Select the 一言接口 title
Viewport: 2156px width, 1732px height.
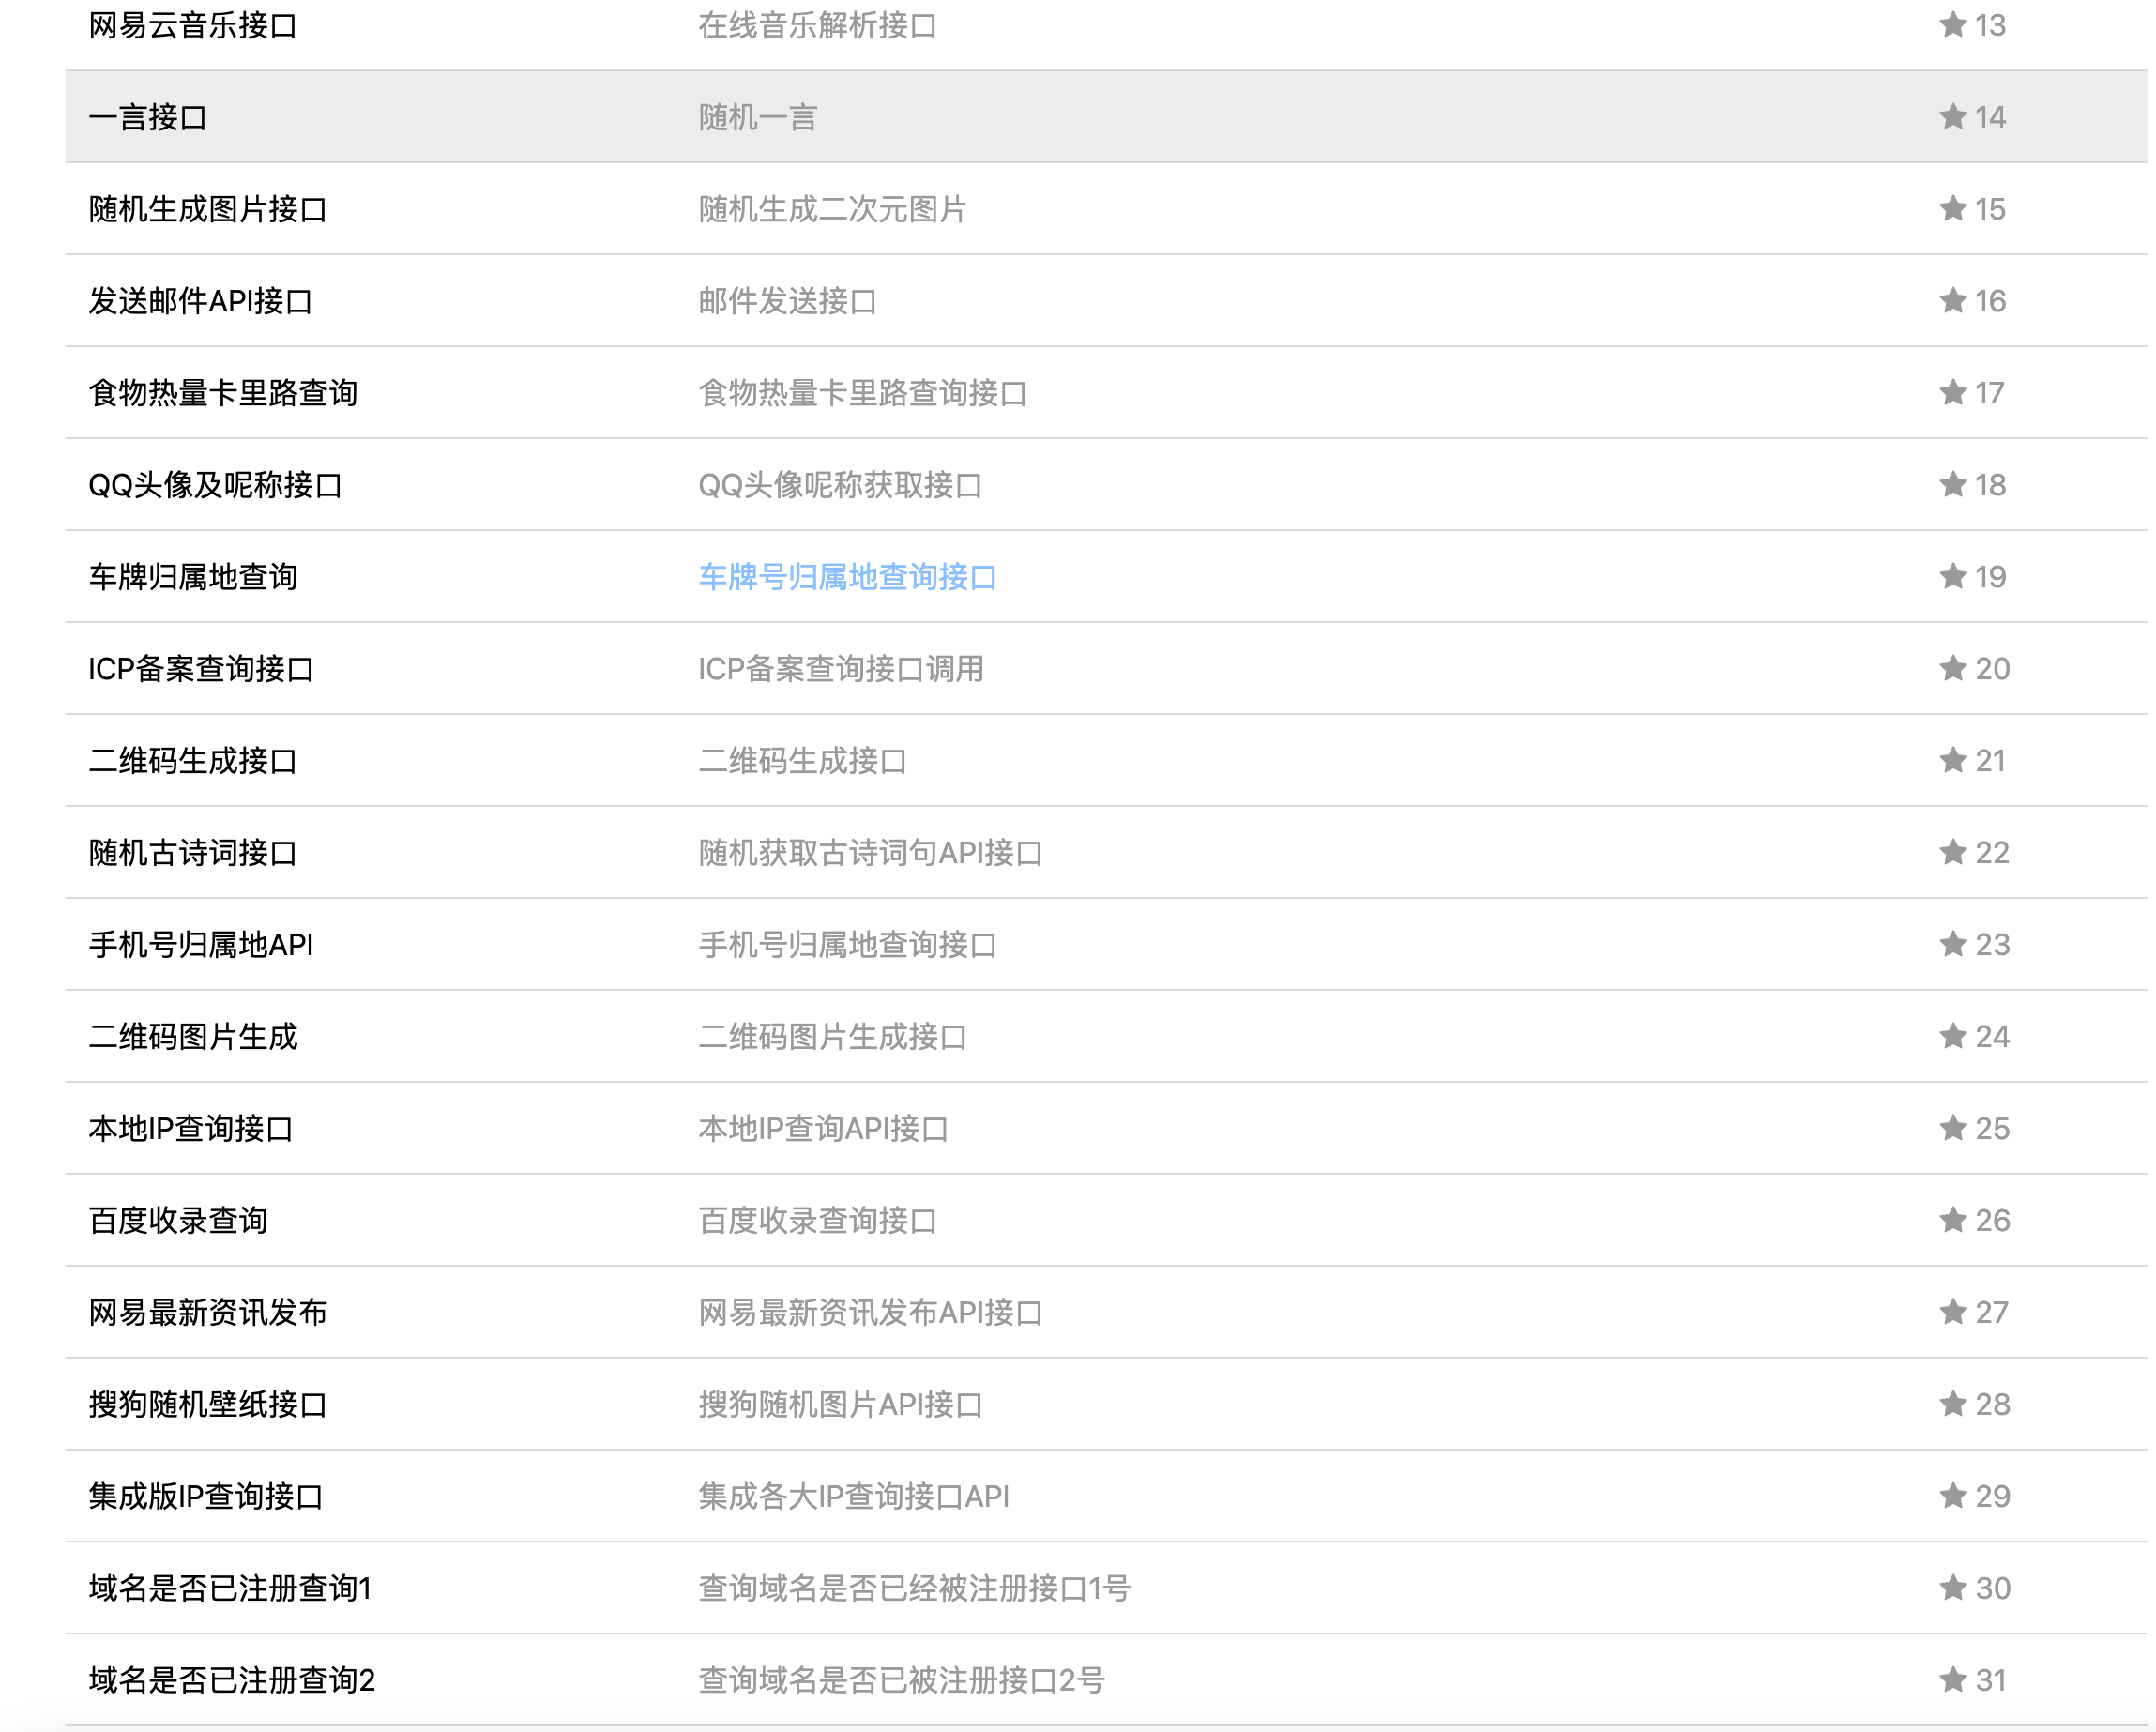pos(148,117)
